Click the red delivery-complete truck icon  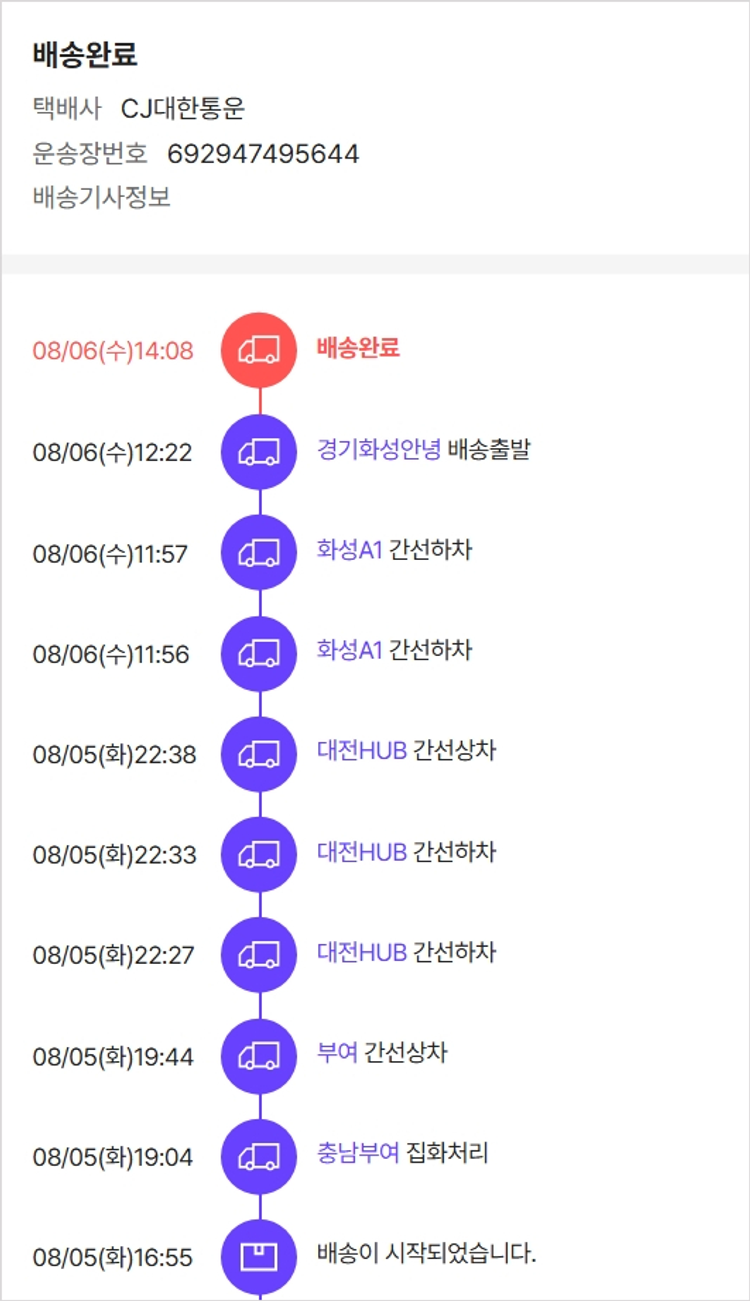point(259,350)
